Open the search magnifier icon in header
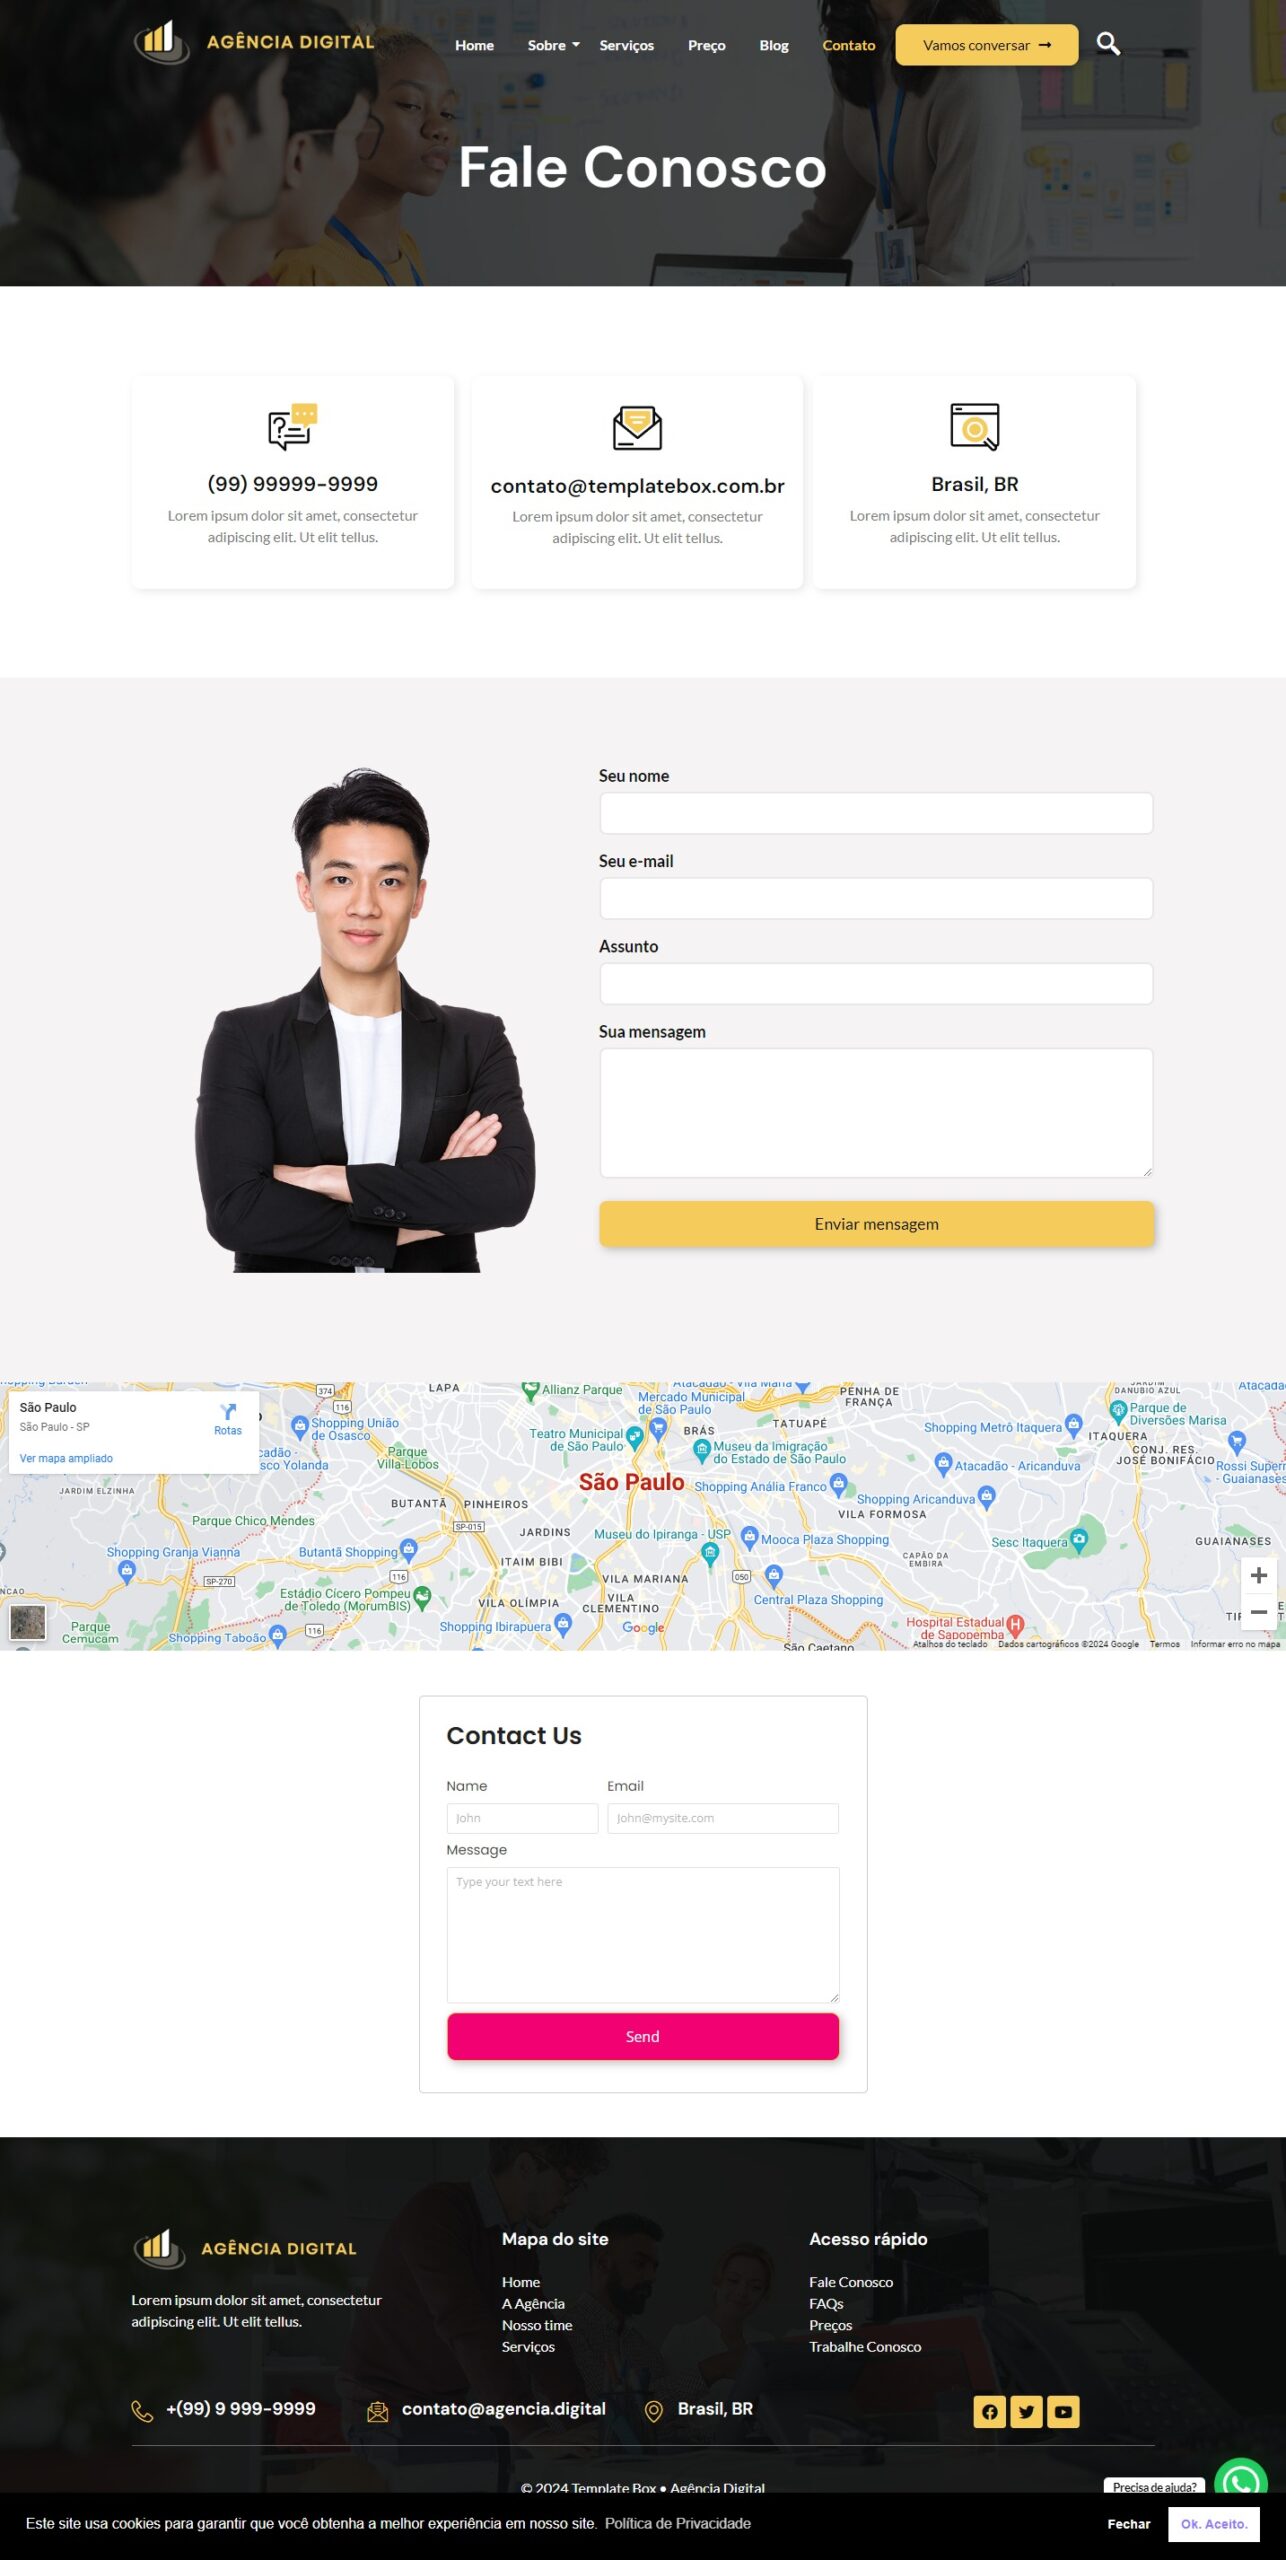The height and width of the screenshot is (2560, 1286). [1108, 44]
